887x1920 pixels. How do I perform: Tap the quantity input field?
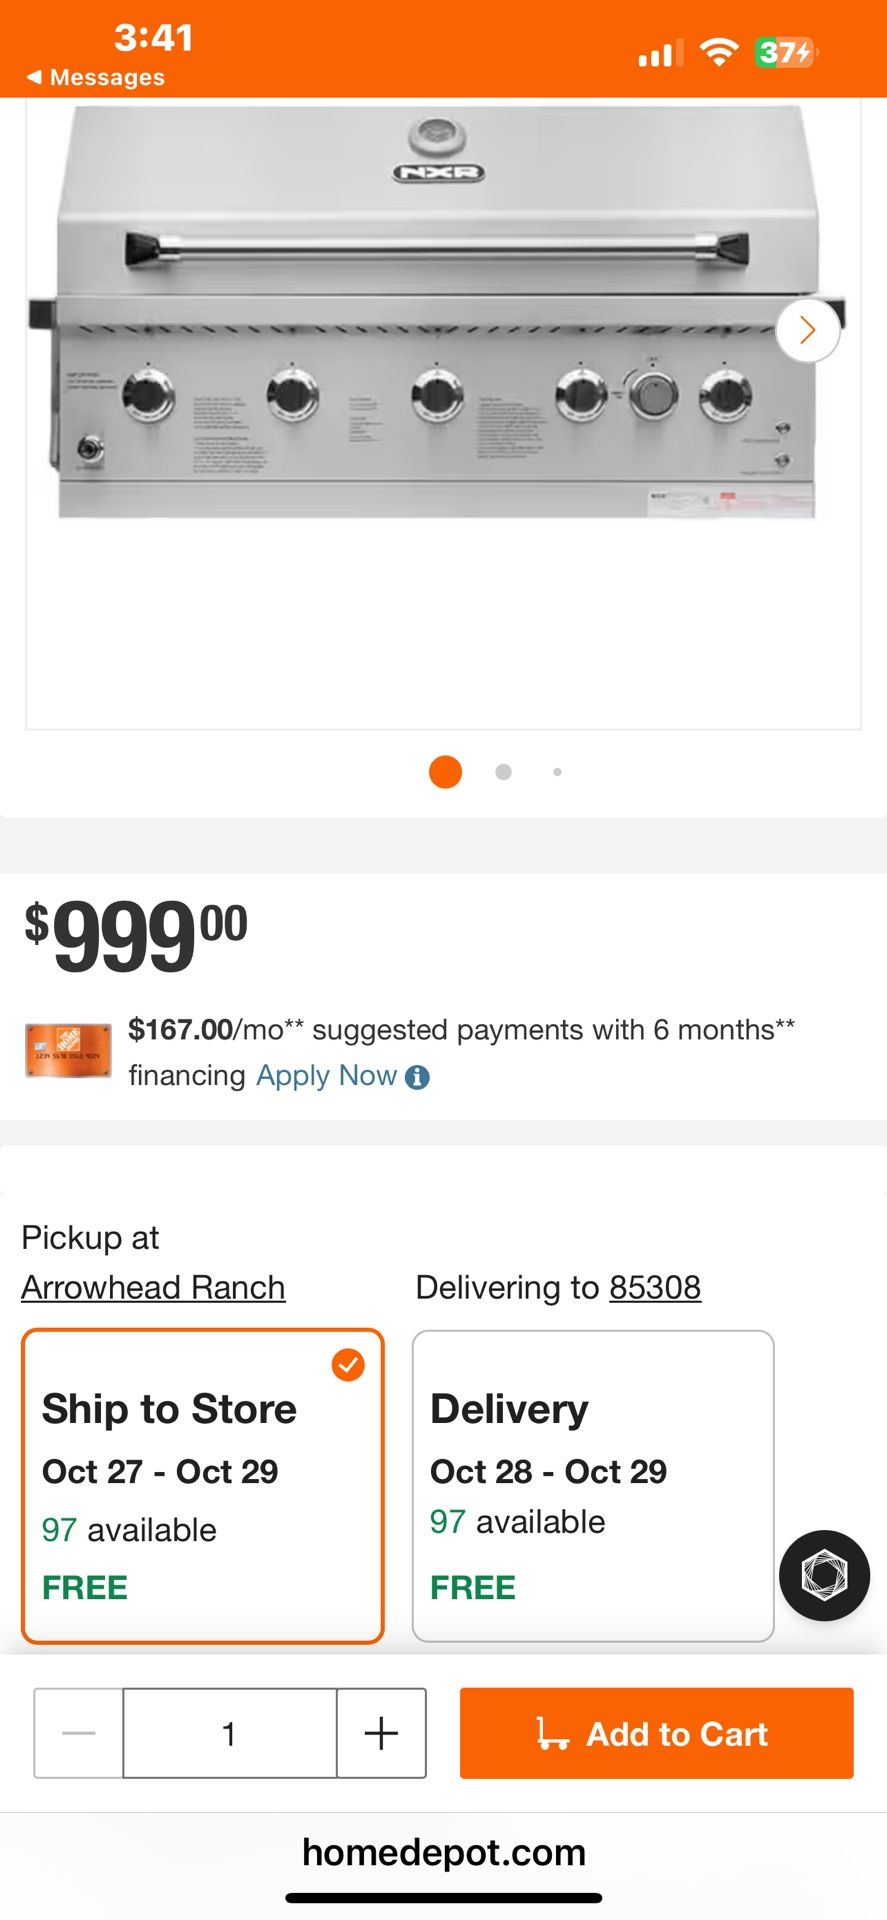coord(229,1733)
